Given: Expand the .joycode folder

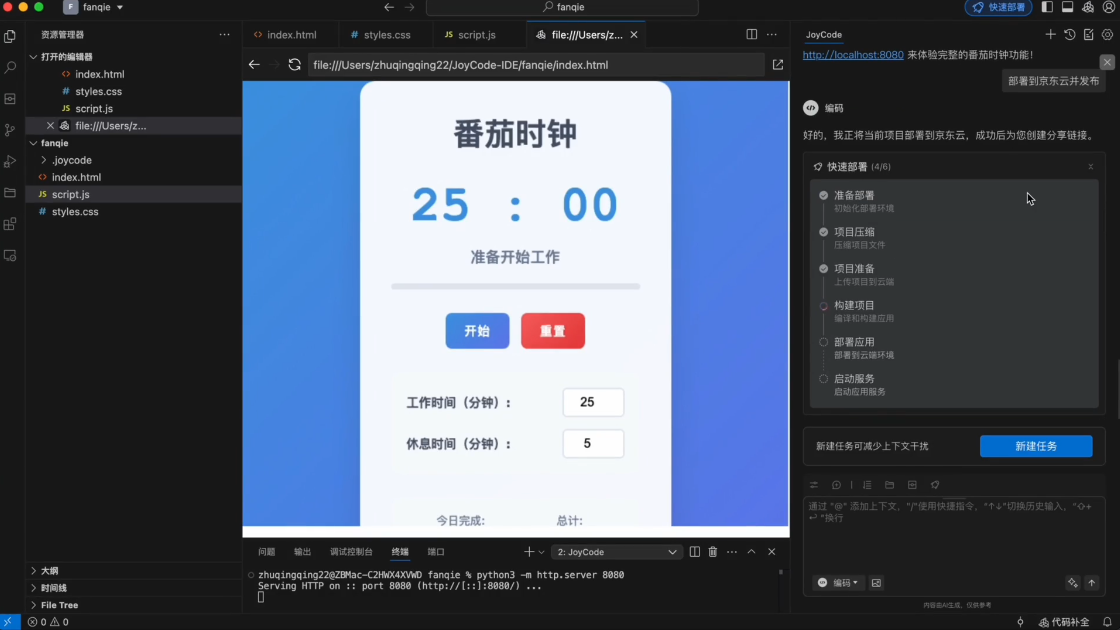Looking at the screenshot, I should pyautogui.click(x=44, y=160).
